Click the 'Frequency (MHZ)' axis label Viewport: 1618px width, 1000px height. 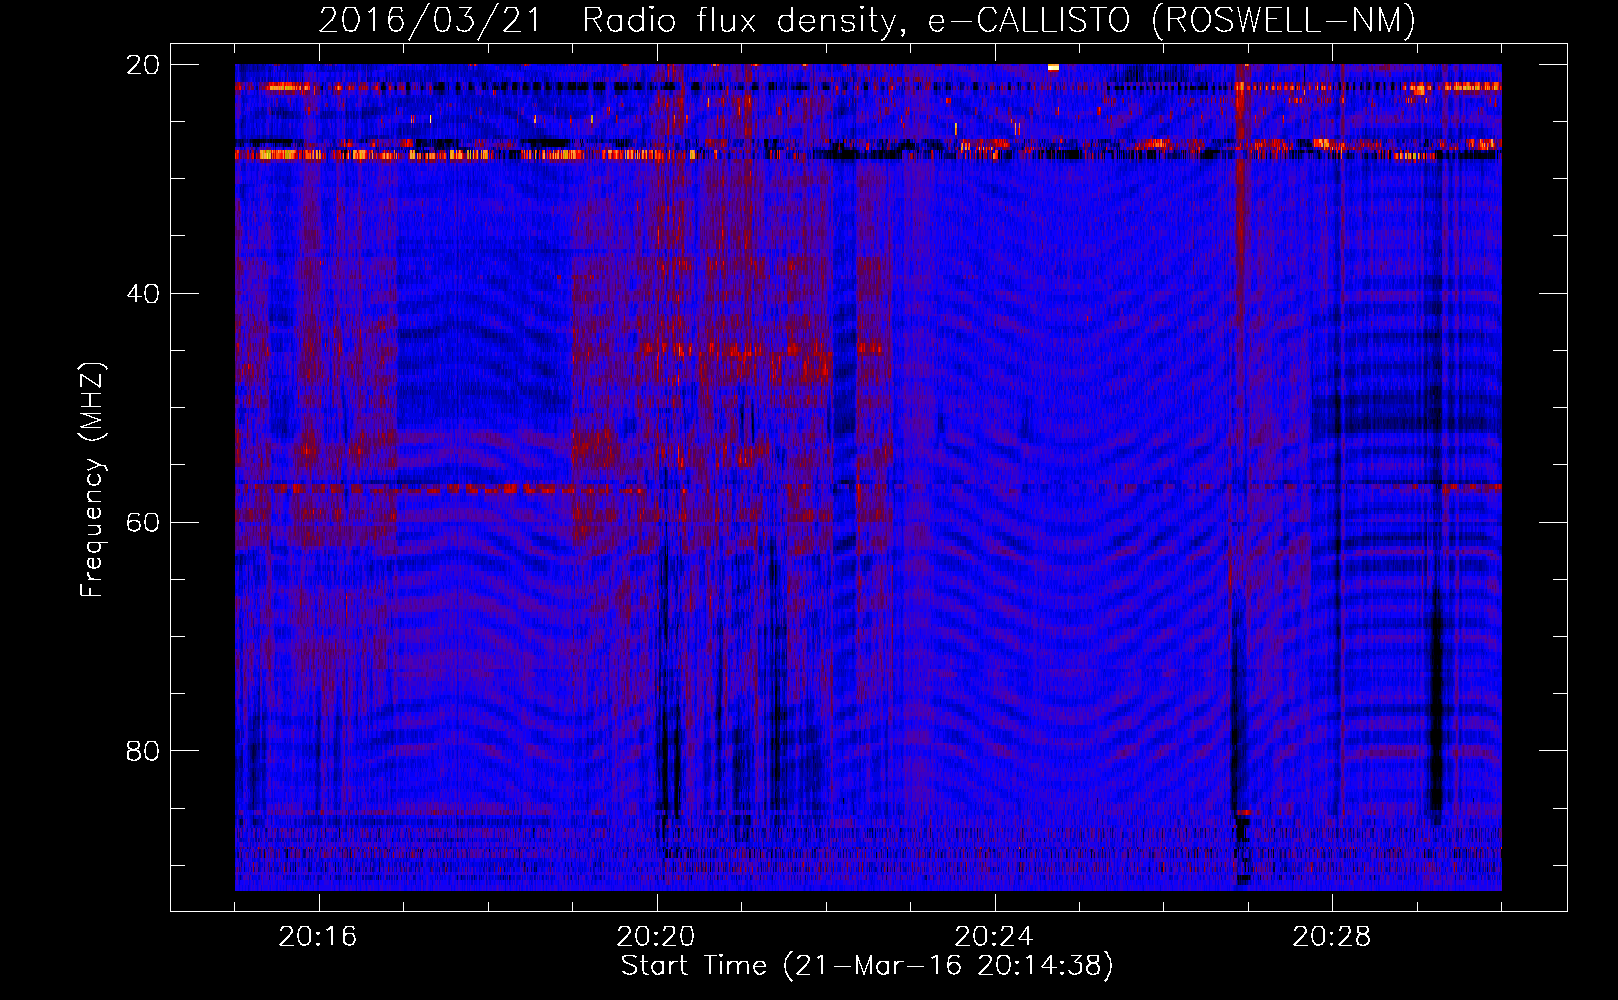91,480
